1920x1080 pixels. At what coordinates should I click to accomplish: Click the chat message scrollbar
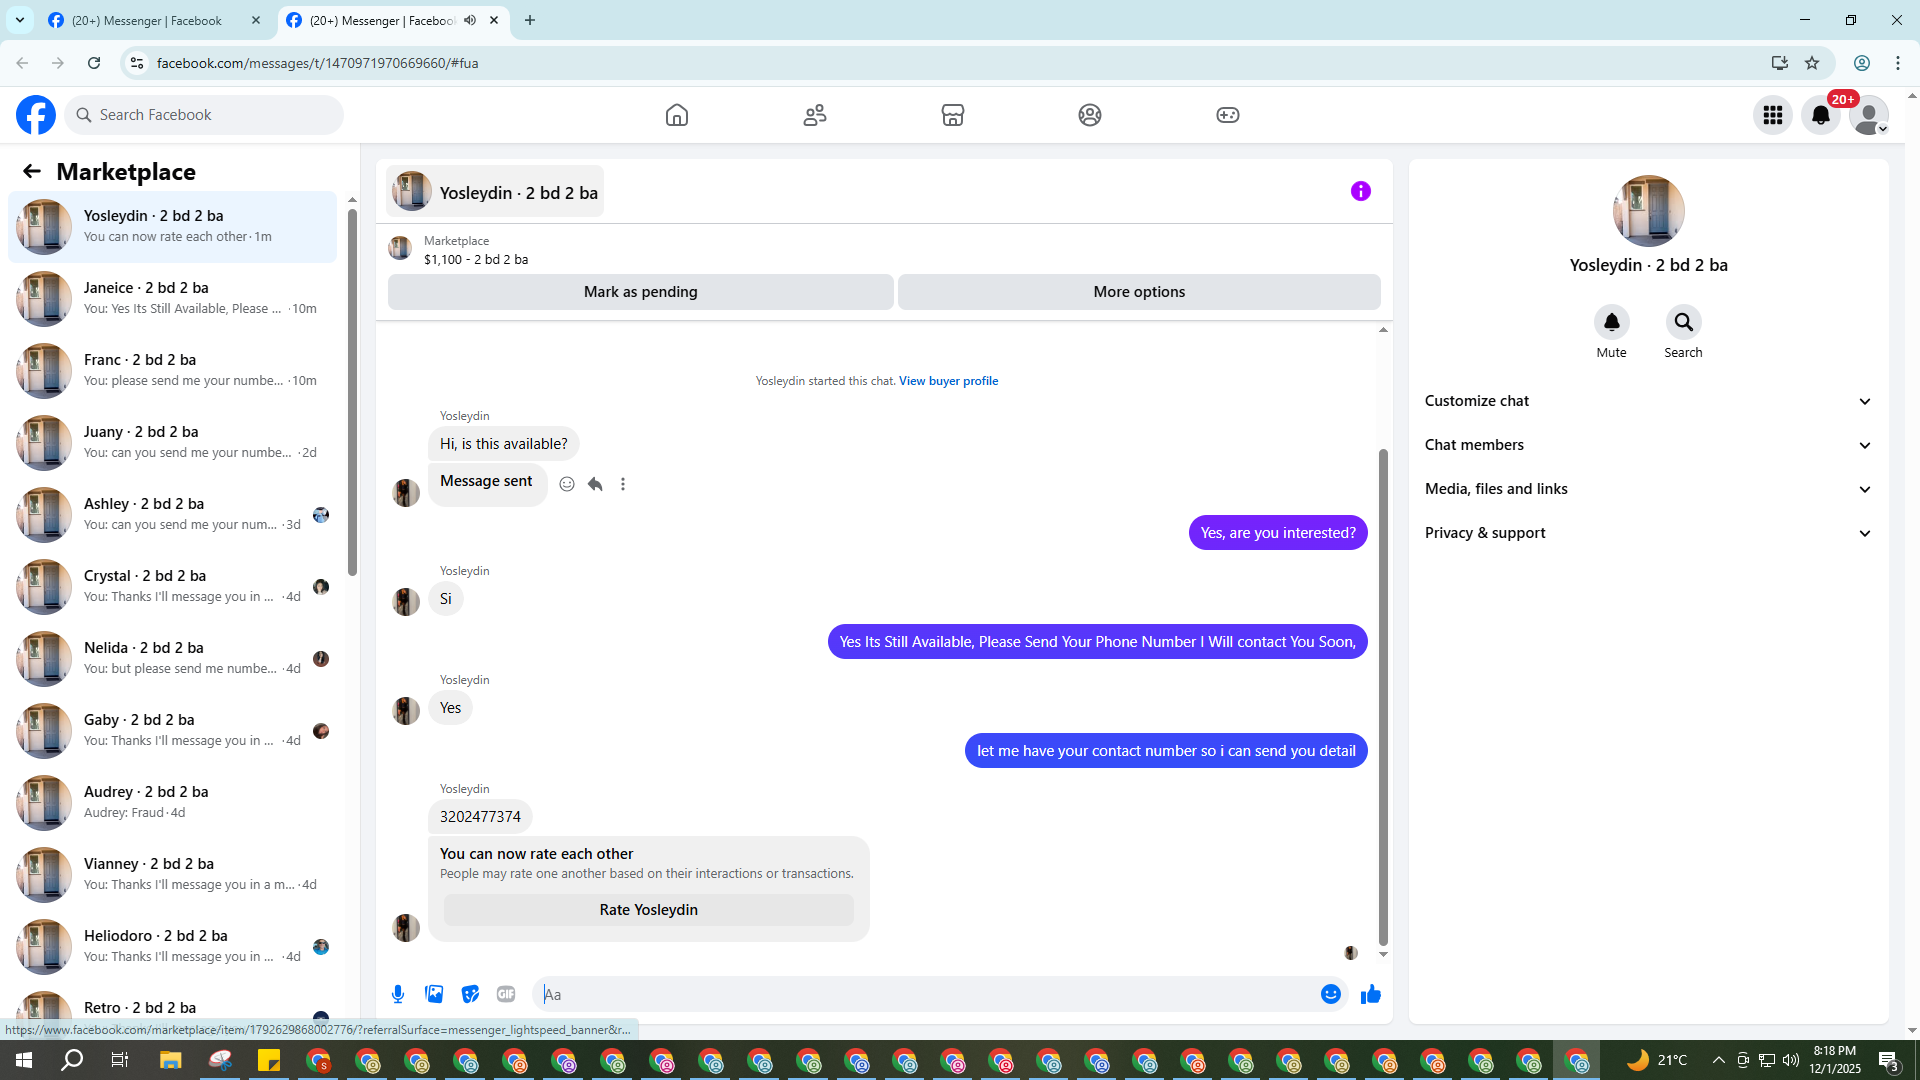click(1384, 696)
